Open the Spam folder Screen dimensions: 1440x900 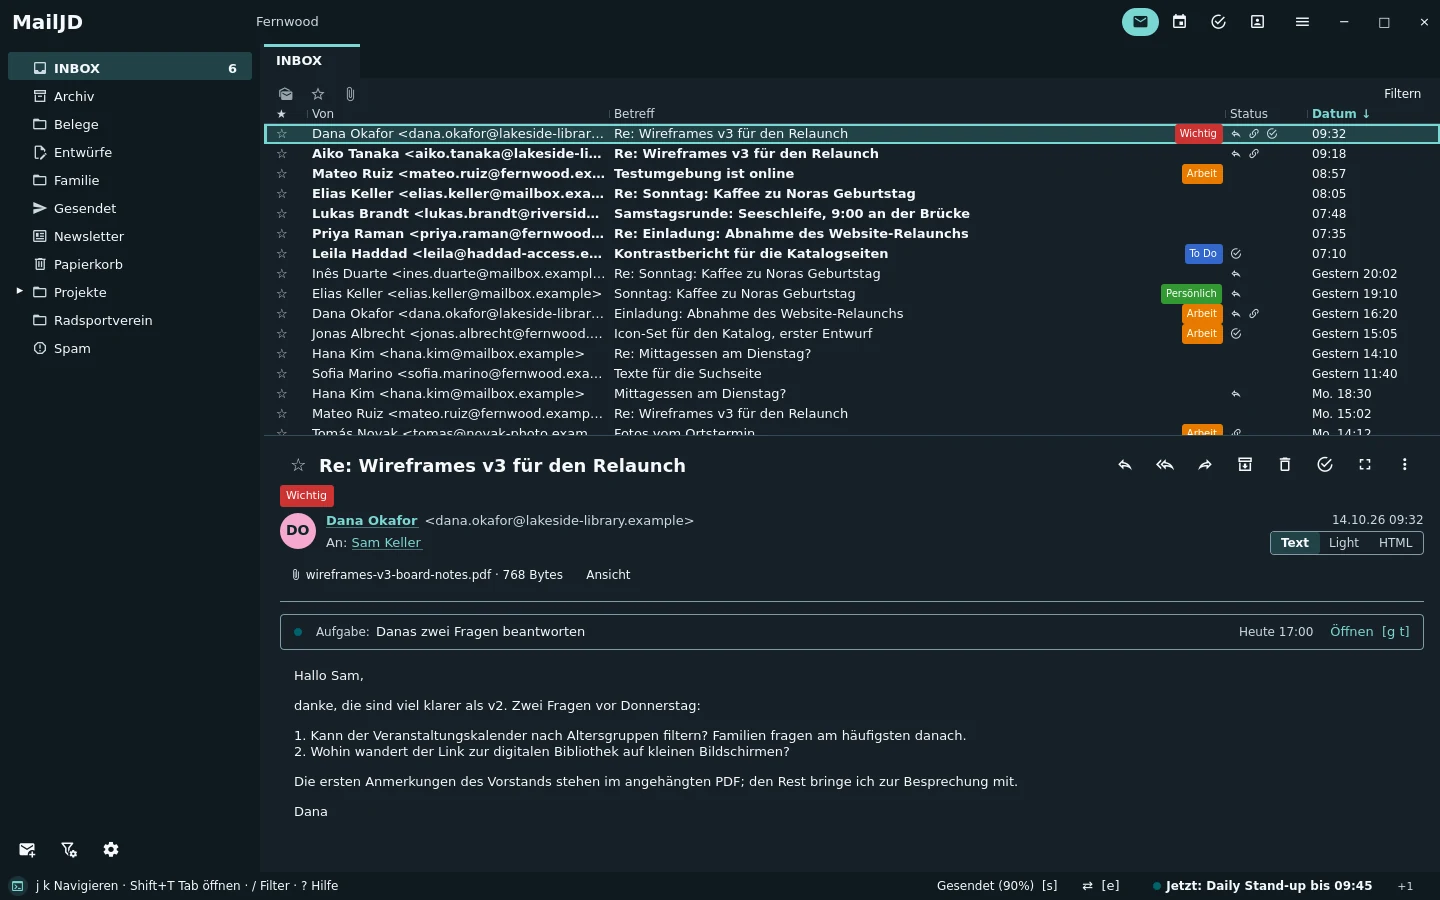(130, 348)
